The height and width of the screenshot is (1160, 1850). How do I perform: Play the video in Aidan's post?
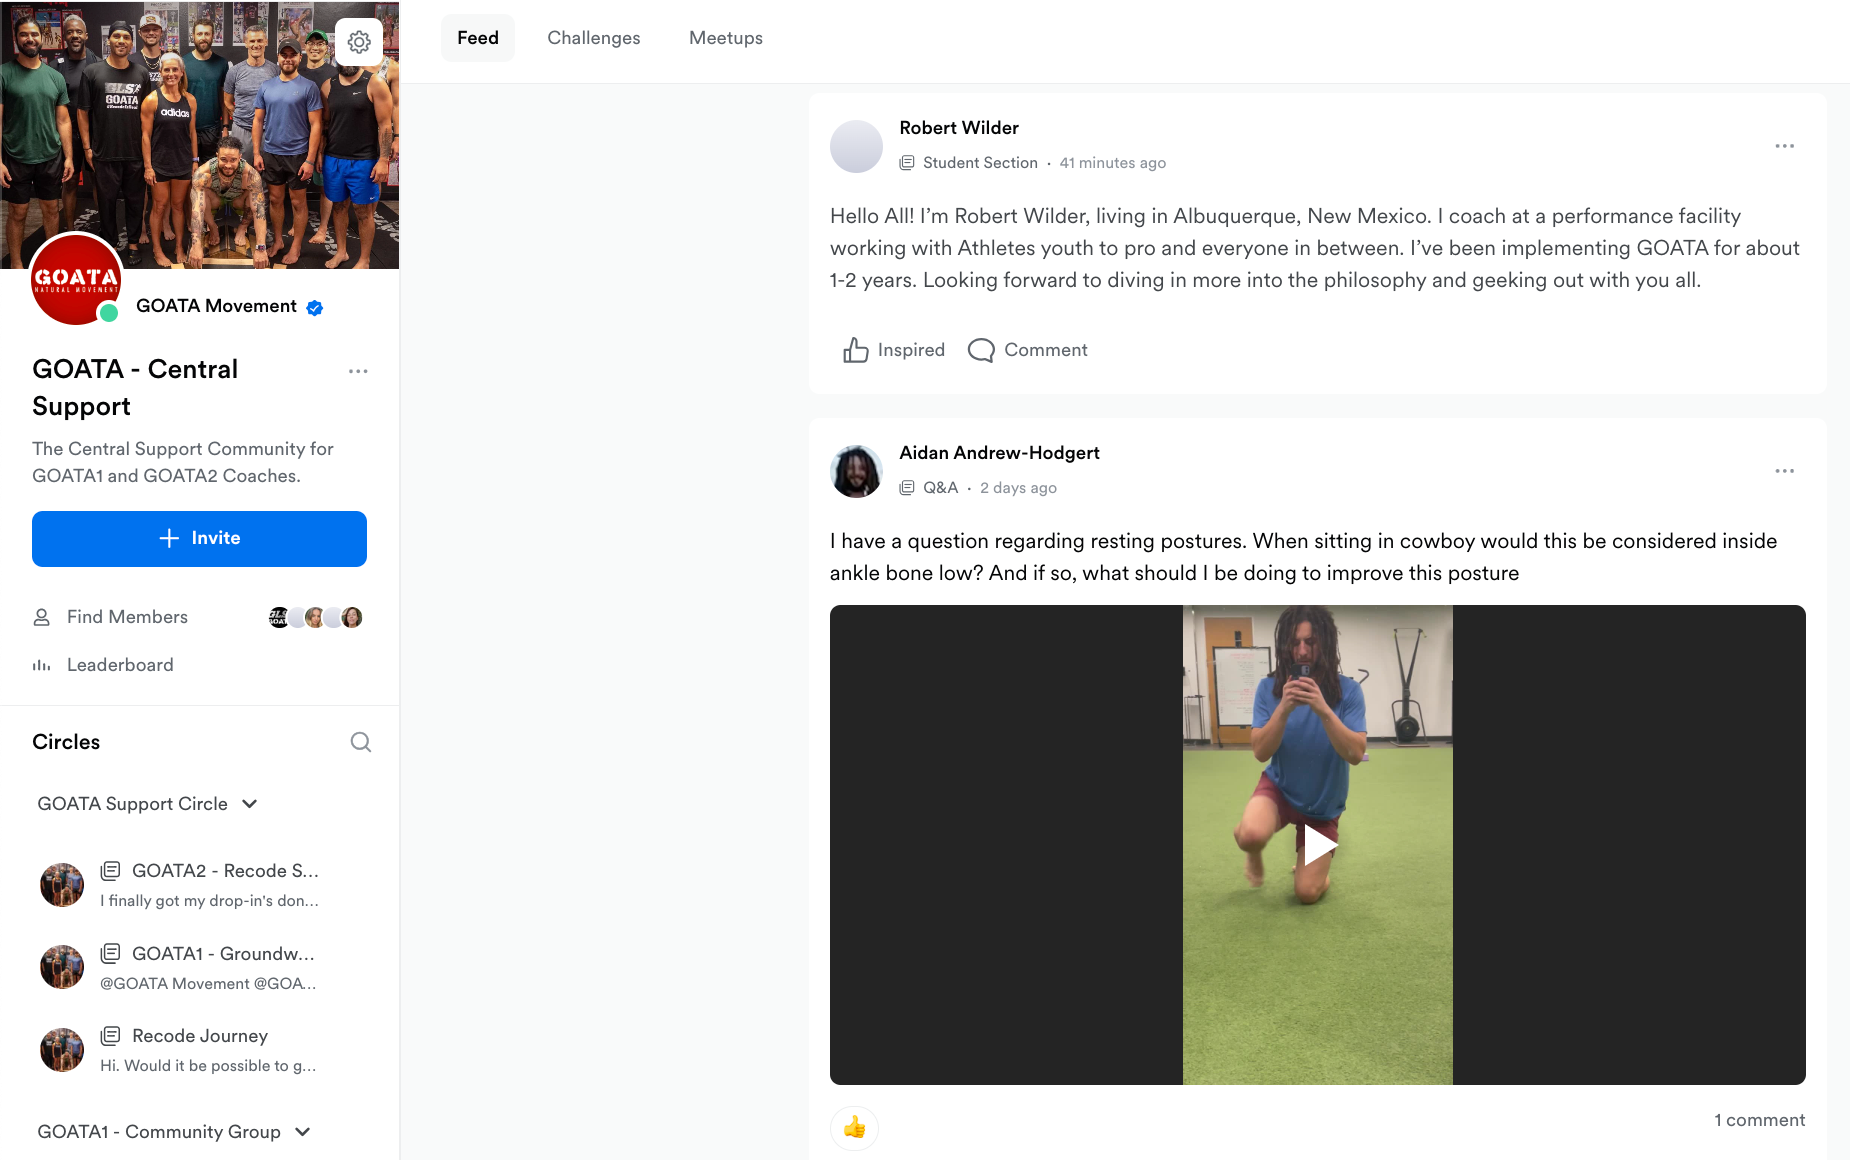[1318, 845]
